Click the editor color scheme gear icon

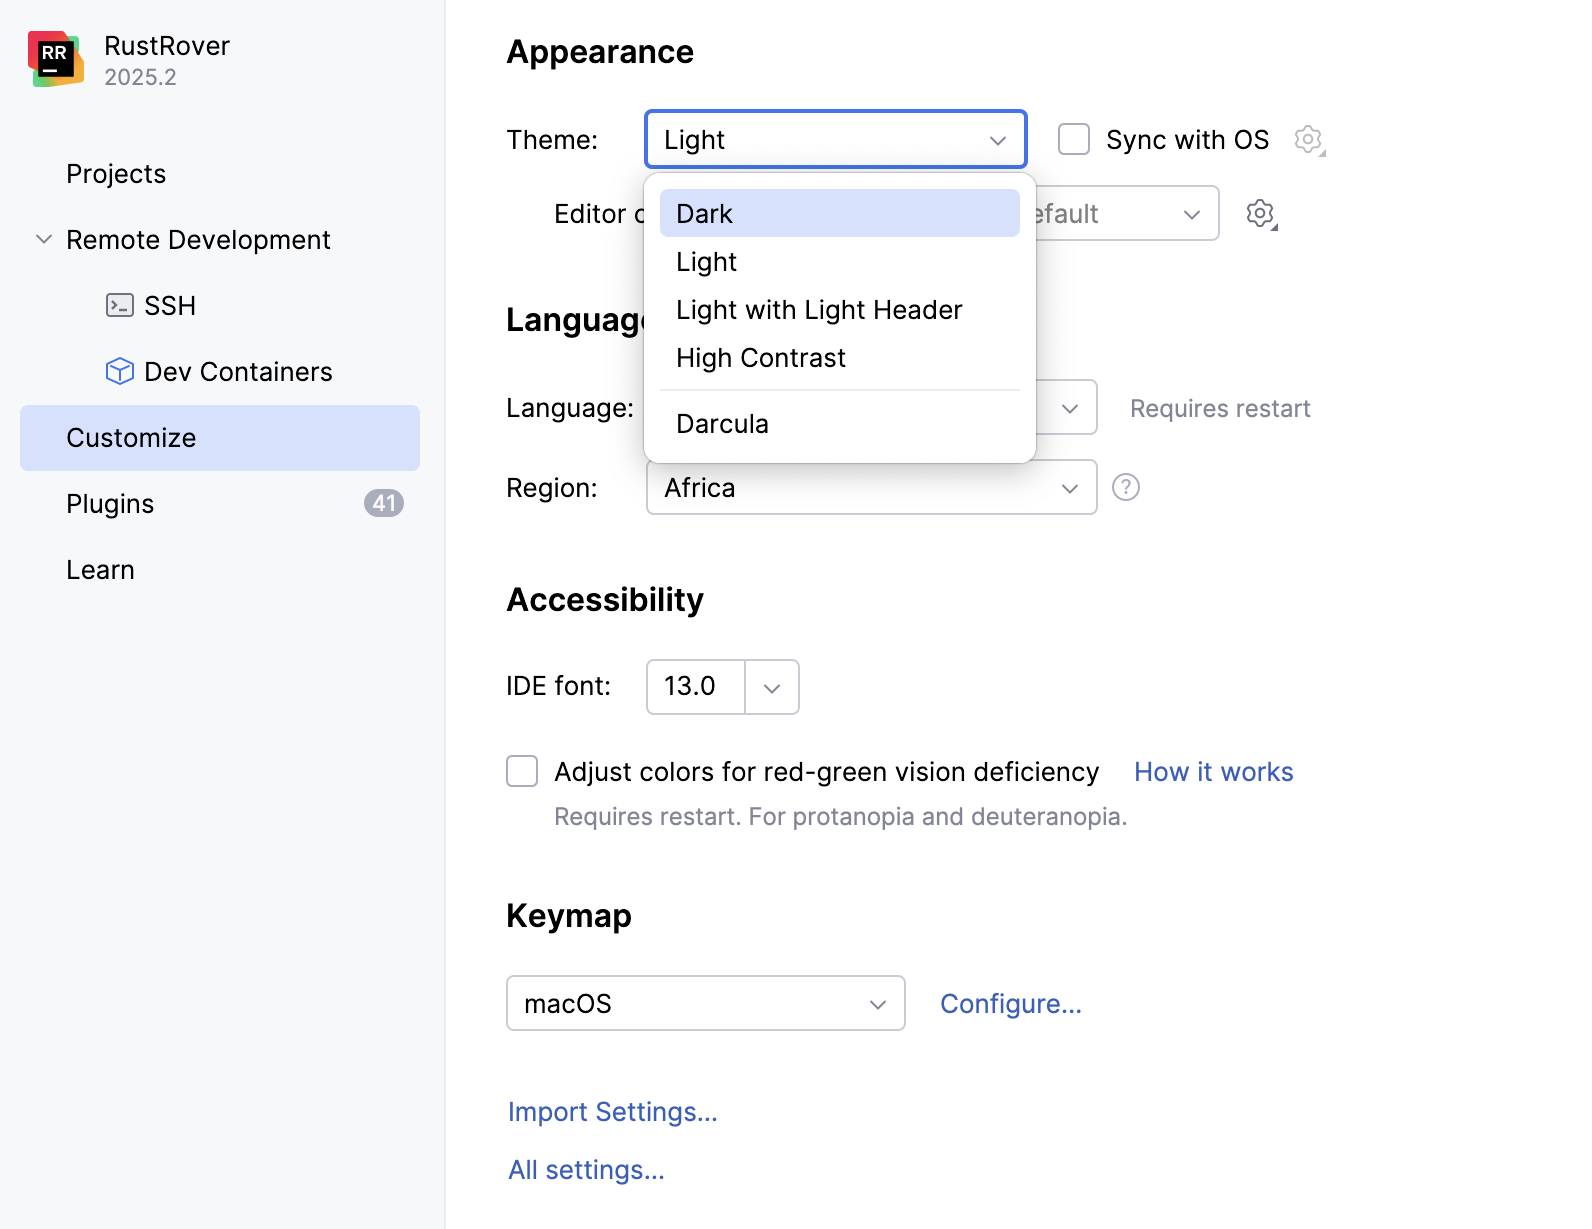point(1261,213)
